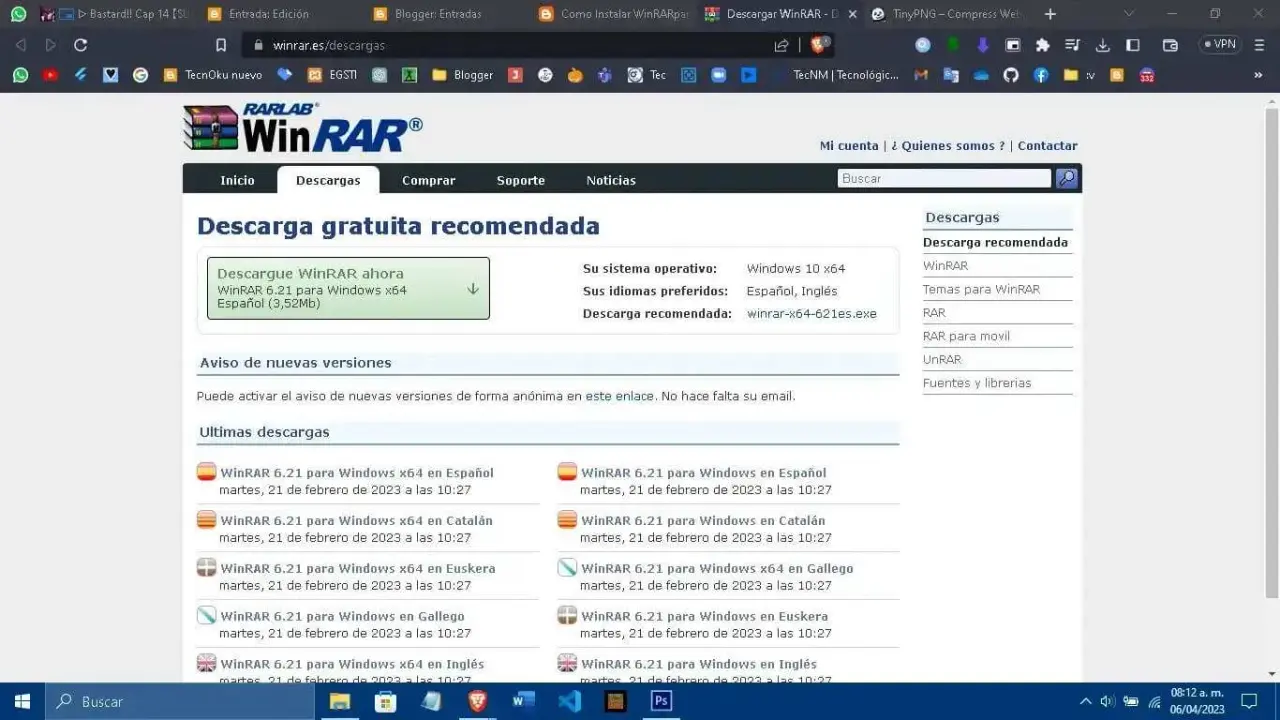This screenshot has width=1280, height=720.
Task: Open Microsoft Store from the taskbar
Action: point(385,701)
